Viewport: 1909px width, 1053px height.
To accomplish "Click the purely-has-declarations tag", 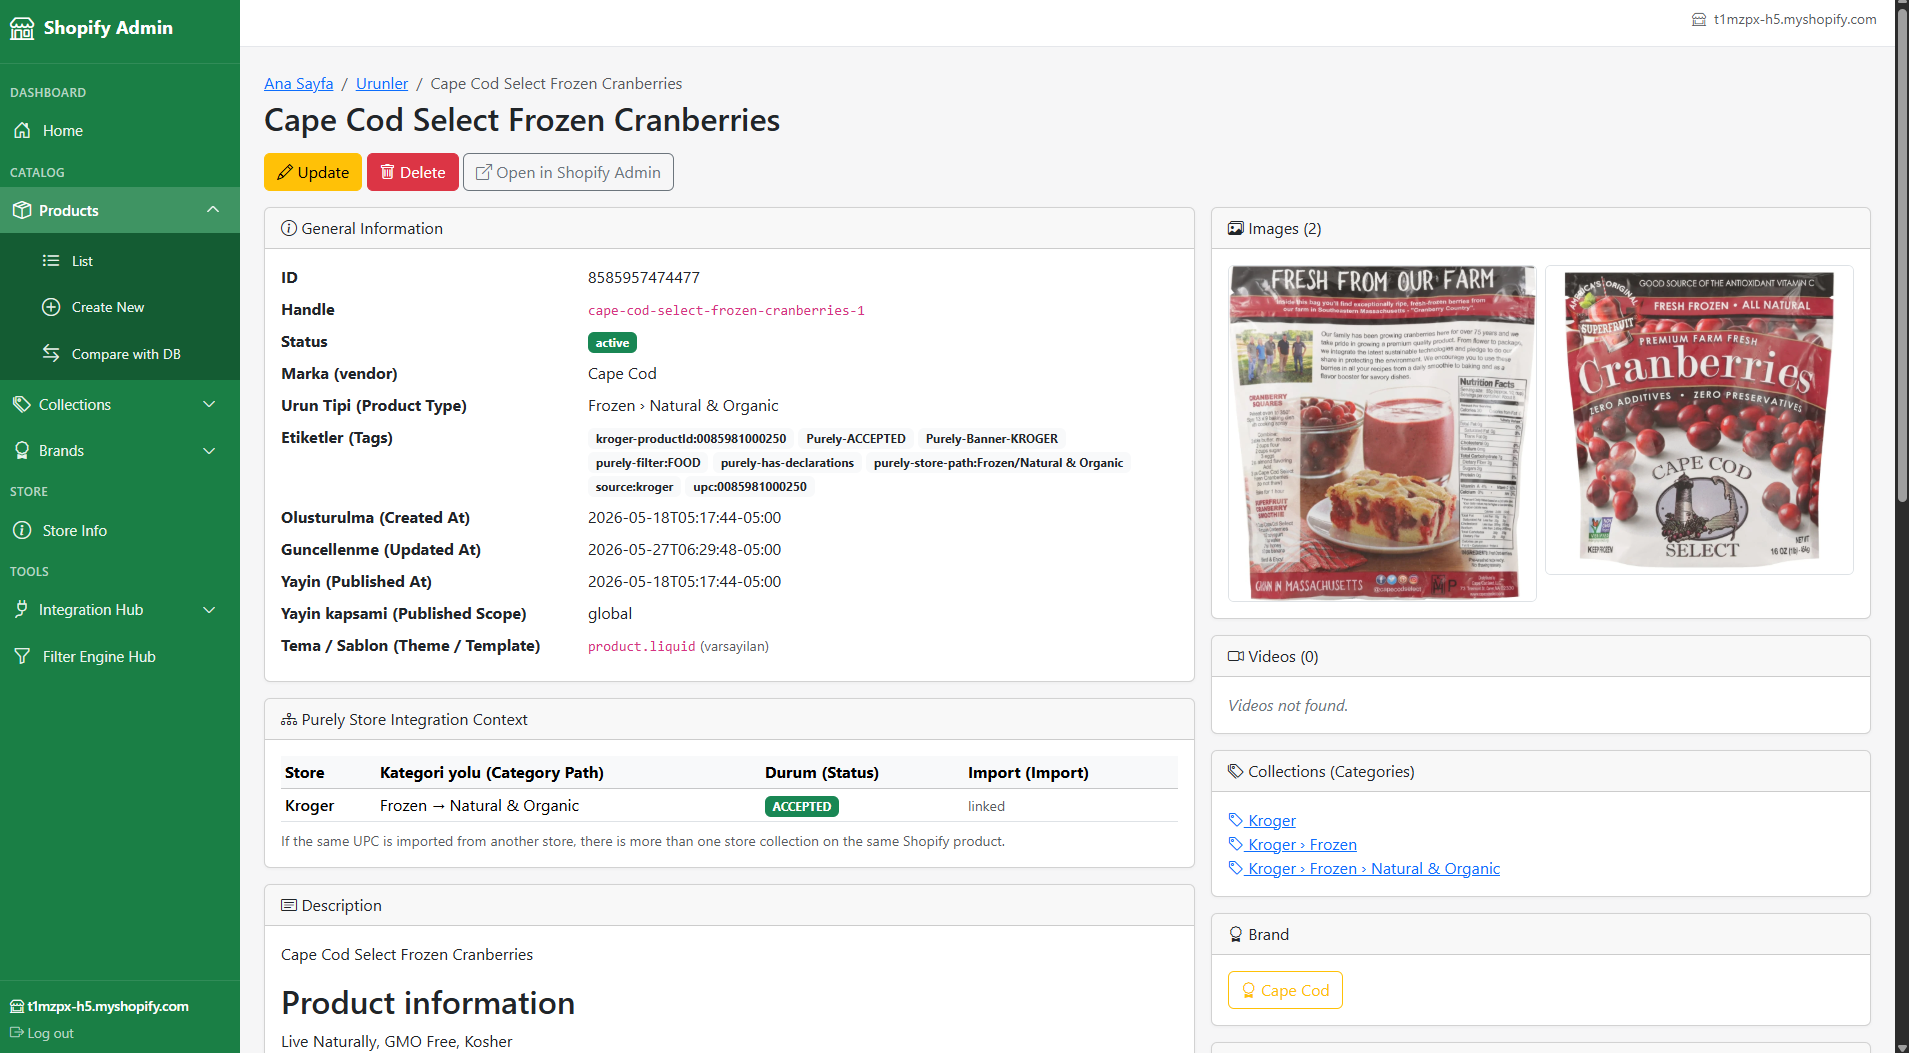I will 787,462.
